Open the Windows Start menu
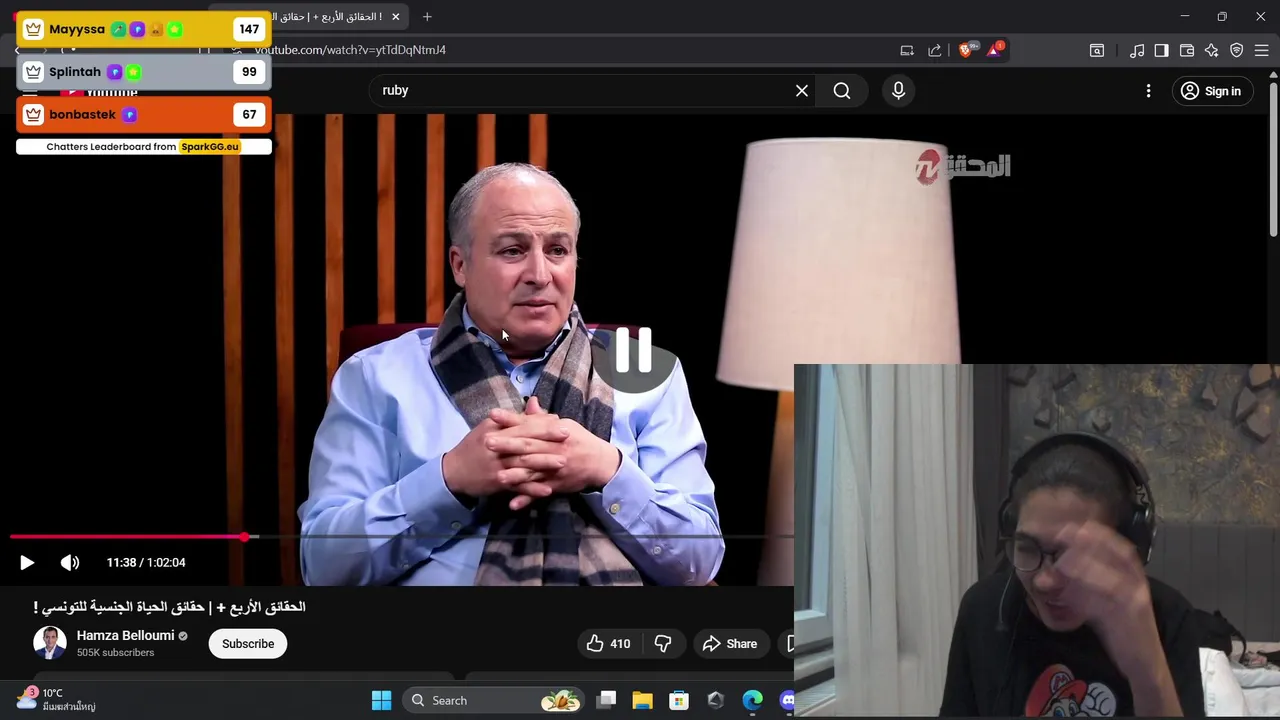The height and width of the screenshot is (720, 1280). [x=381, y=701]
